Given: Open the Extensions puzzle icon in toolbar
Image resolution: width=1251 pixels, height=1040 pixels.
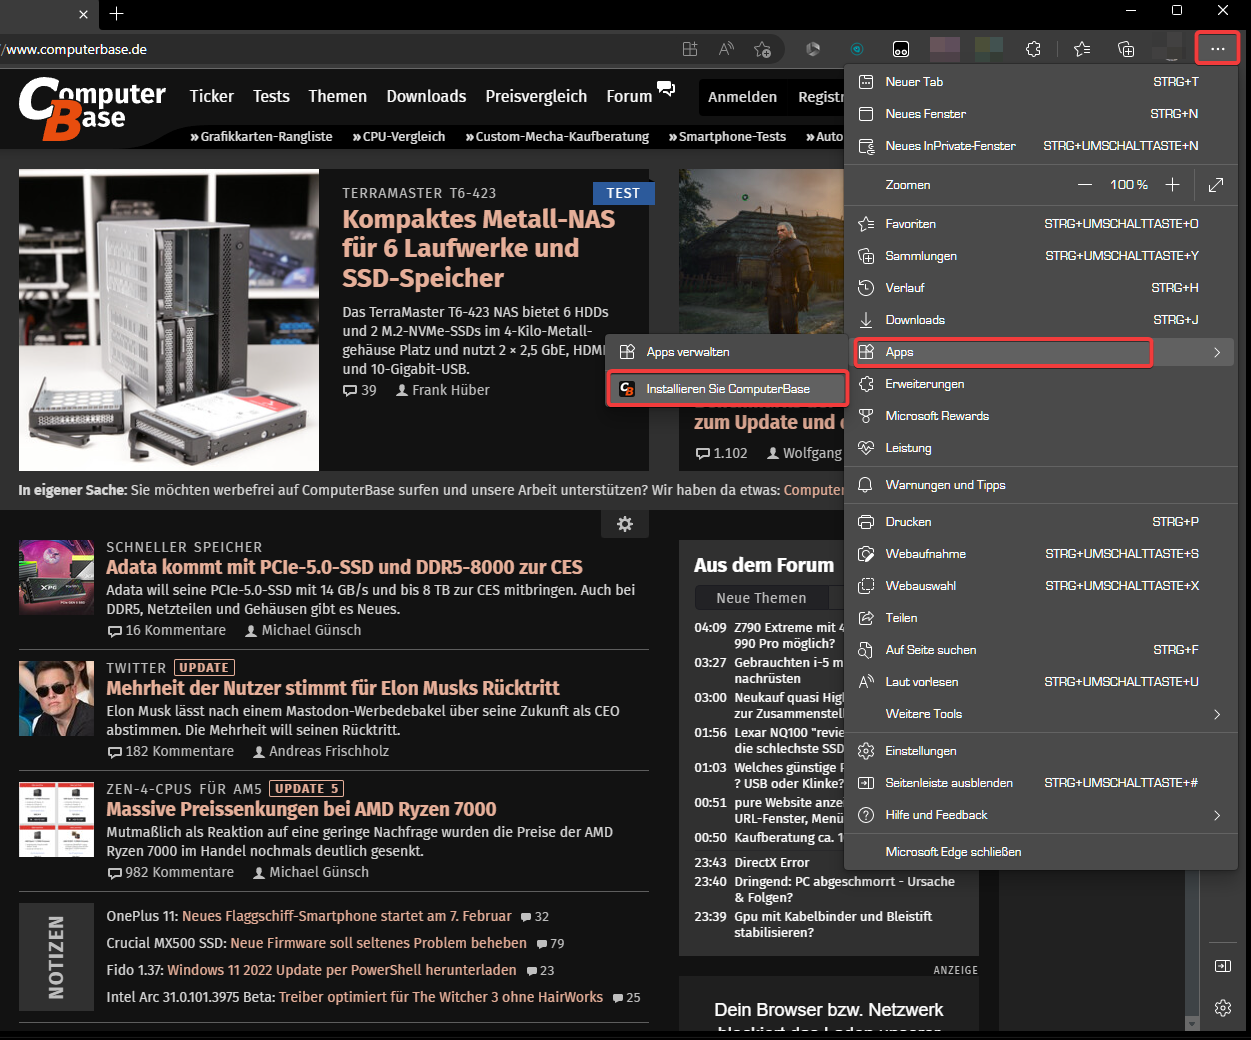Looking at the screenshot, I should click(1033, 49).
